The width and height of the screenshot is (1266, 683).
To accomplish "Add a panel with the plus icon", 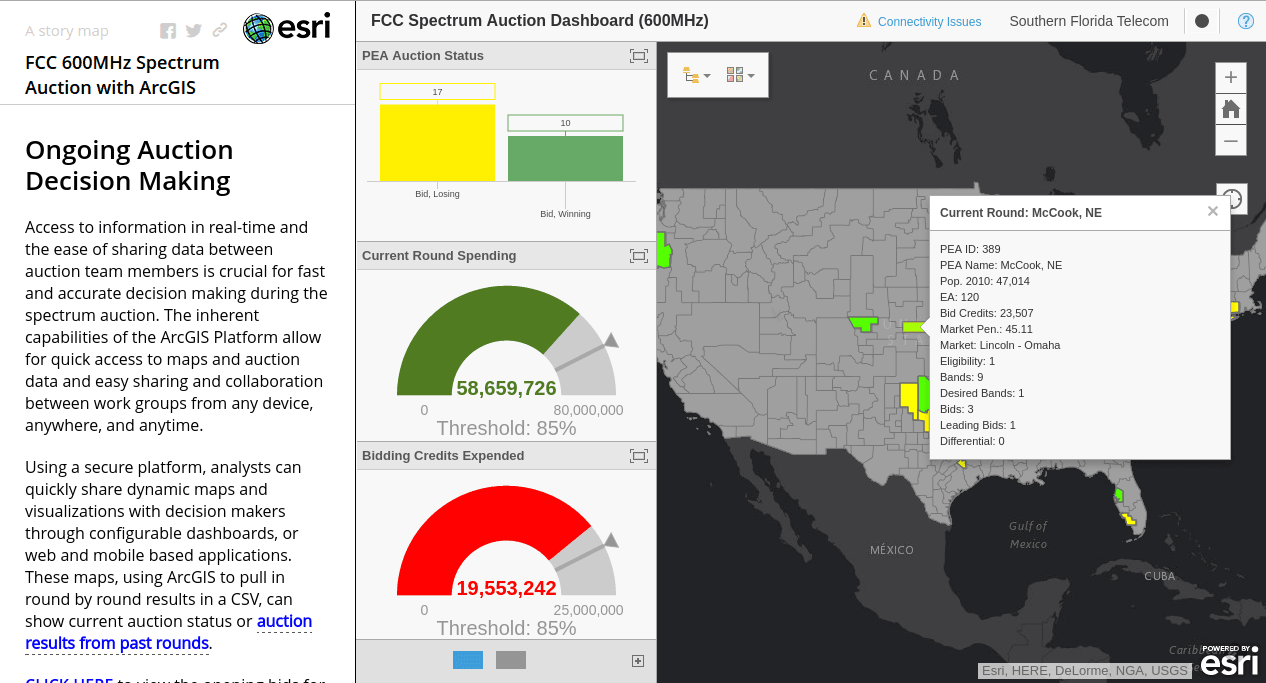I will click(x=638, y=660).
